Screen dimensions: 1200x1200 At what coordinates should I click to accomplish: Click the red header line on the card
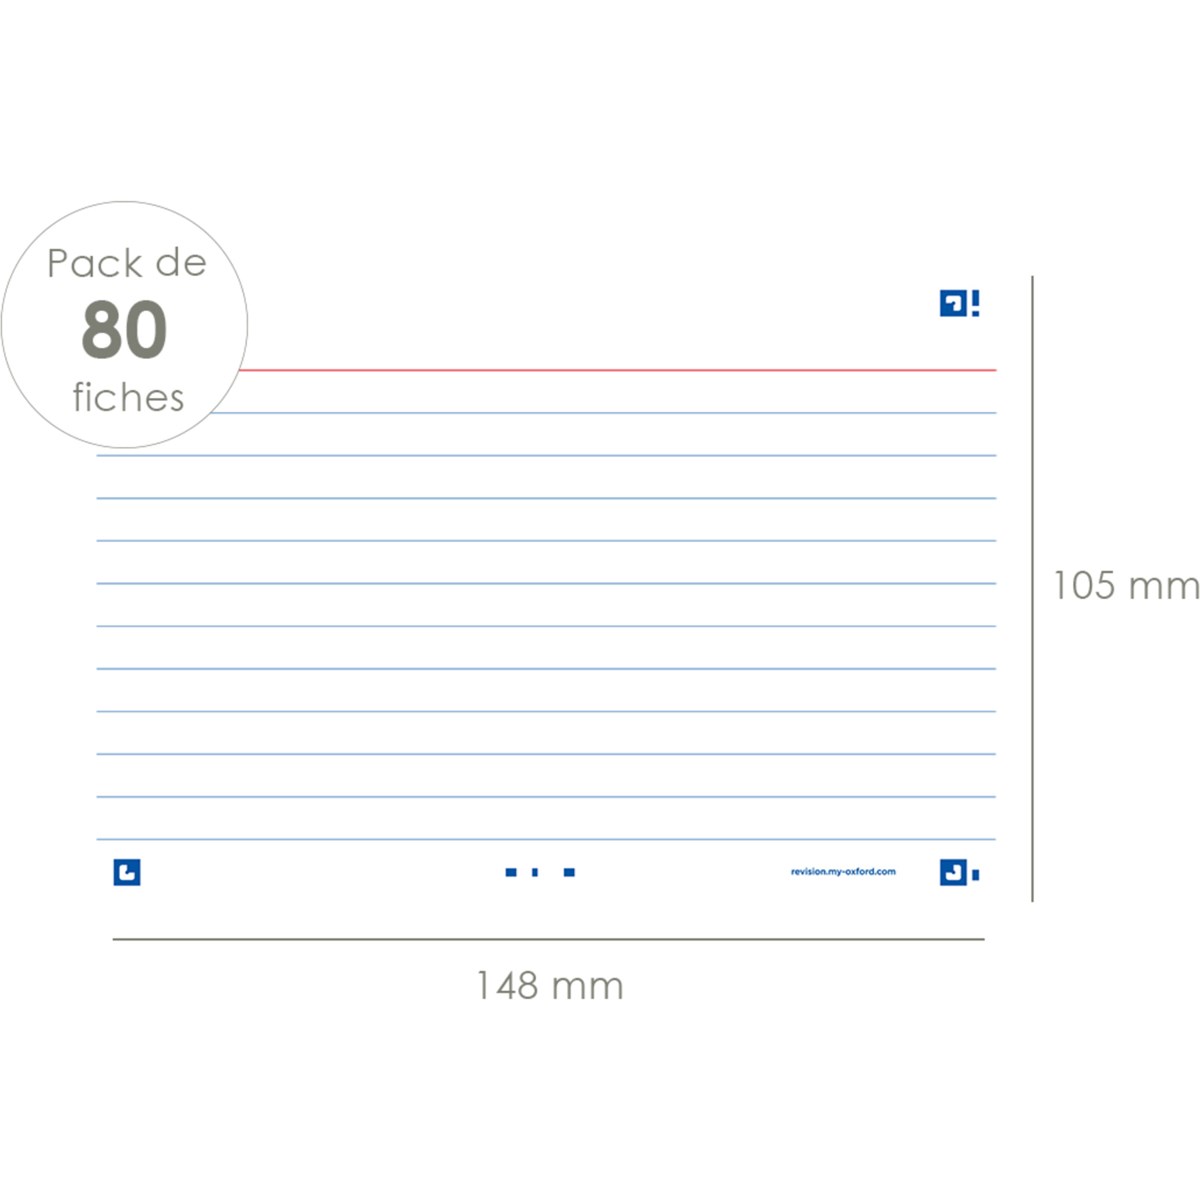click(x=620, y=370)
